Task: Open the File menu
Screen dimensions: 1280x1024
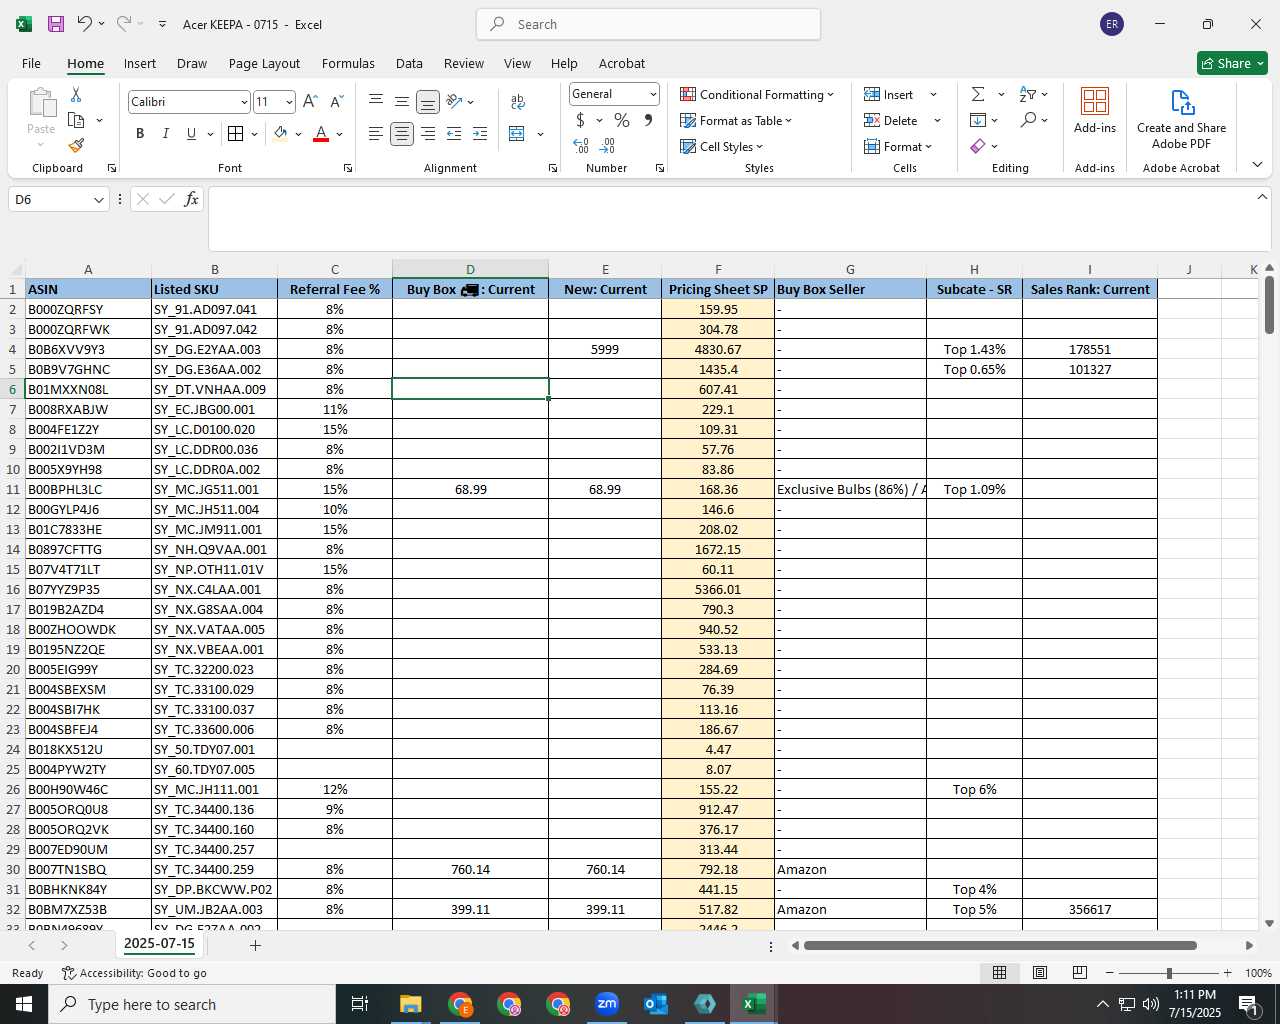Action: click(31, 63)
